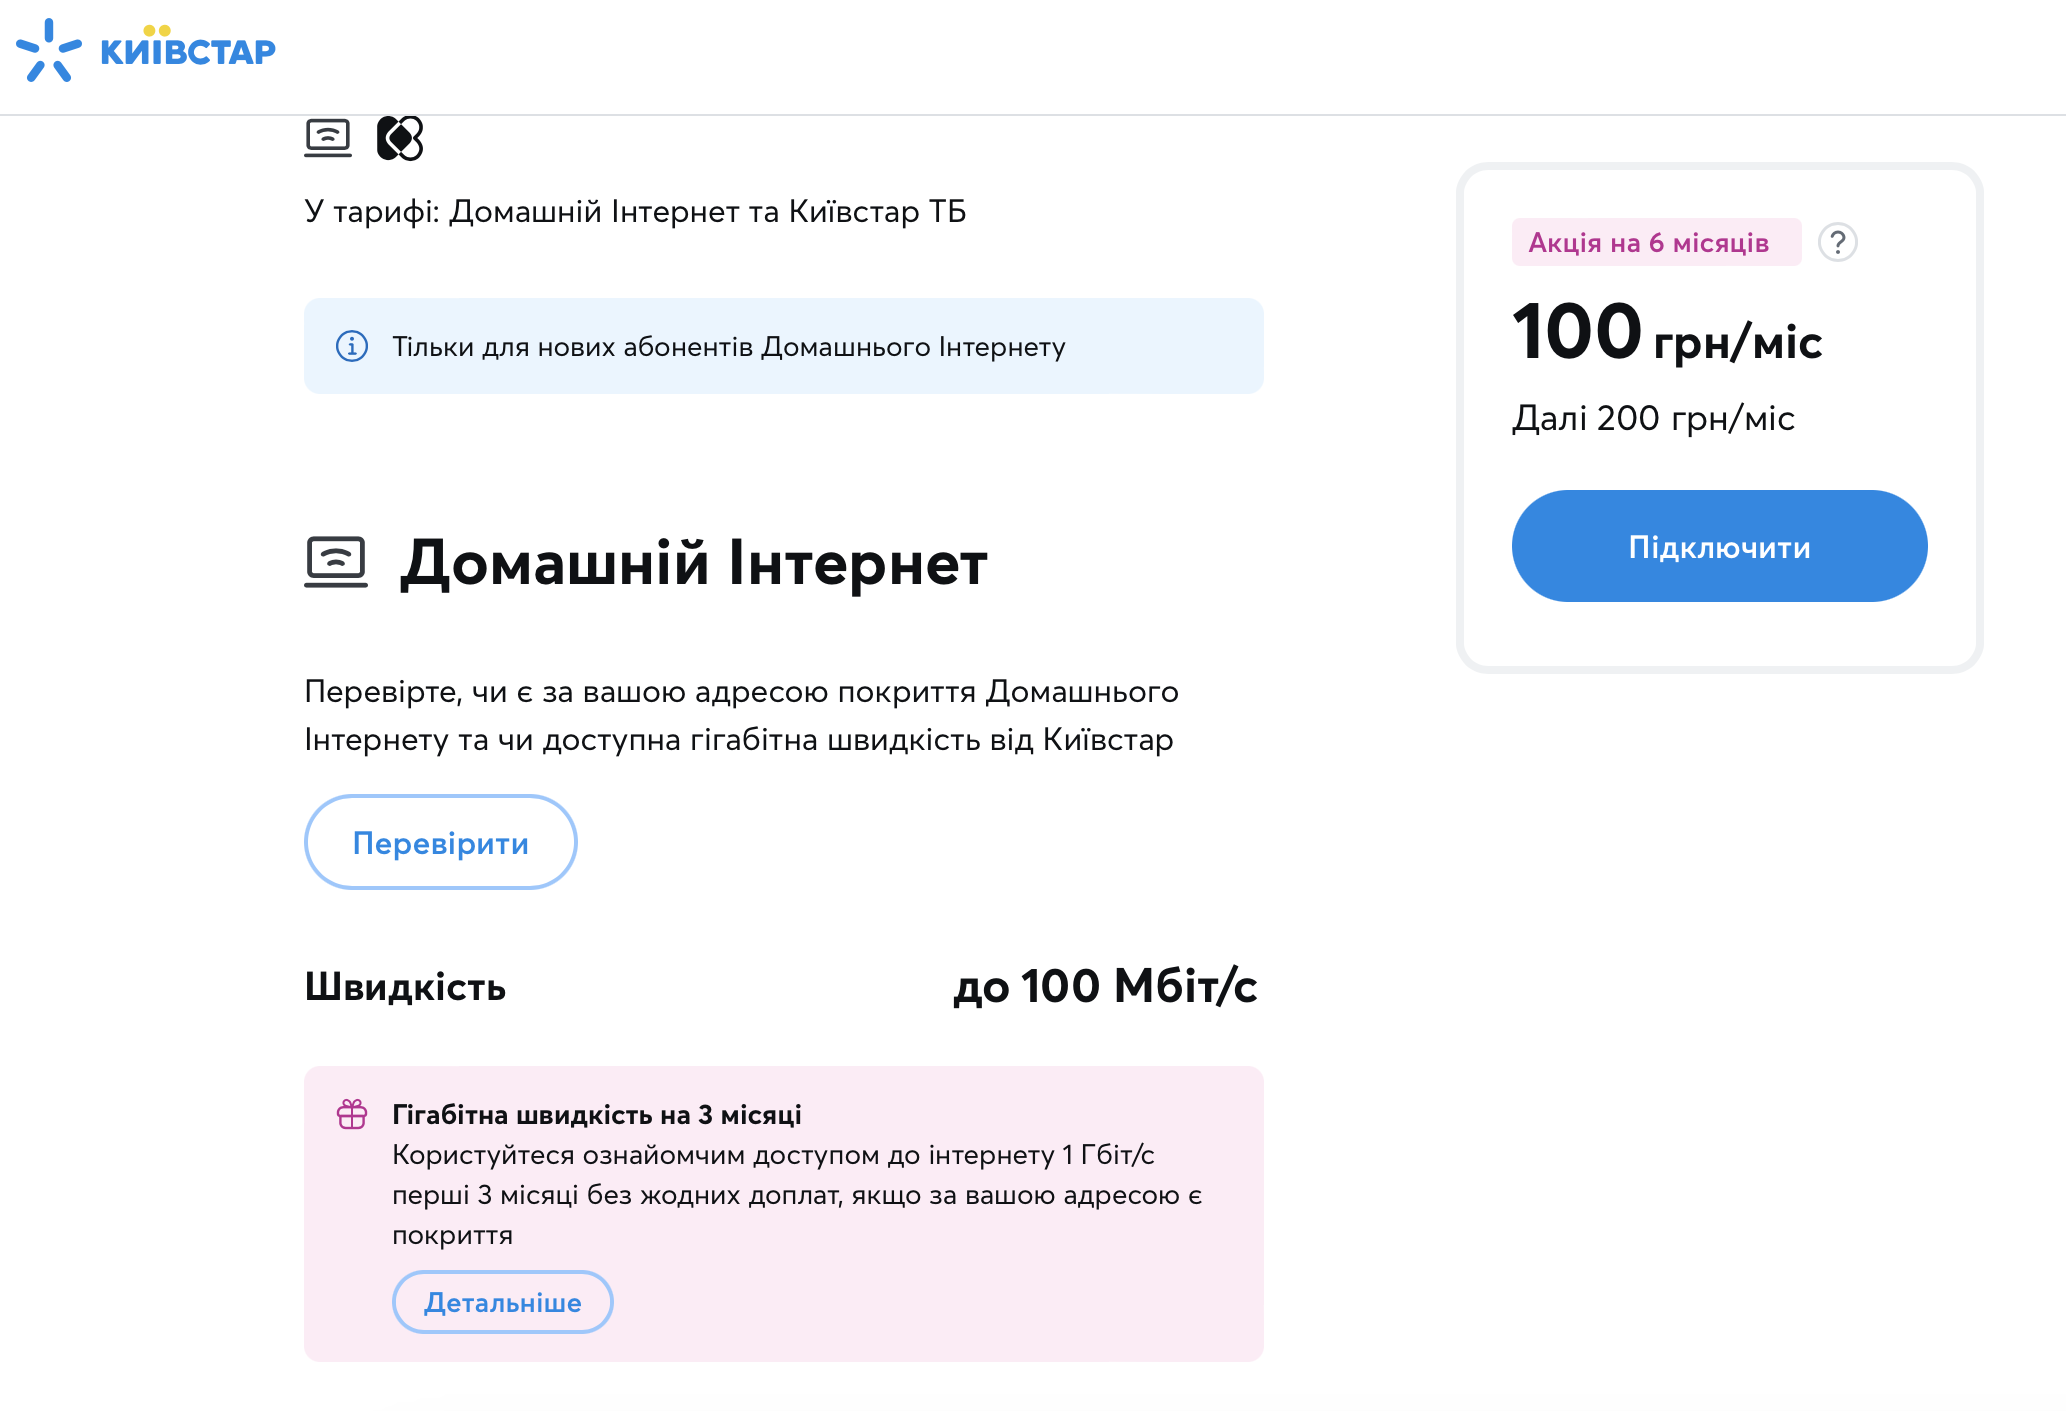Click the КИЇВСТАР wordmark in header
The image size is (2066, 1411).
[188, 52]
